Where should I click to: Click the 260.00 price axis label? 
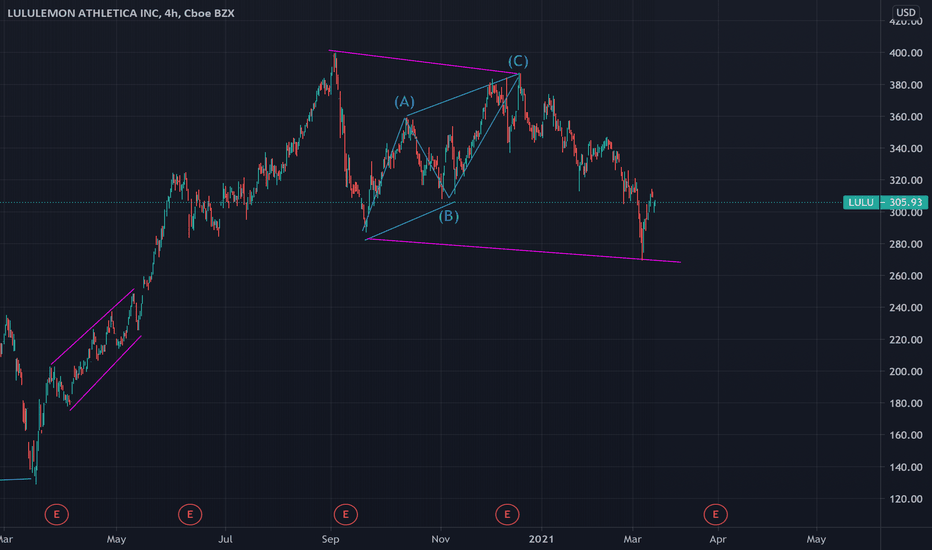coord(906,276)
